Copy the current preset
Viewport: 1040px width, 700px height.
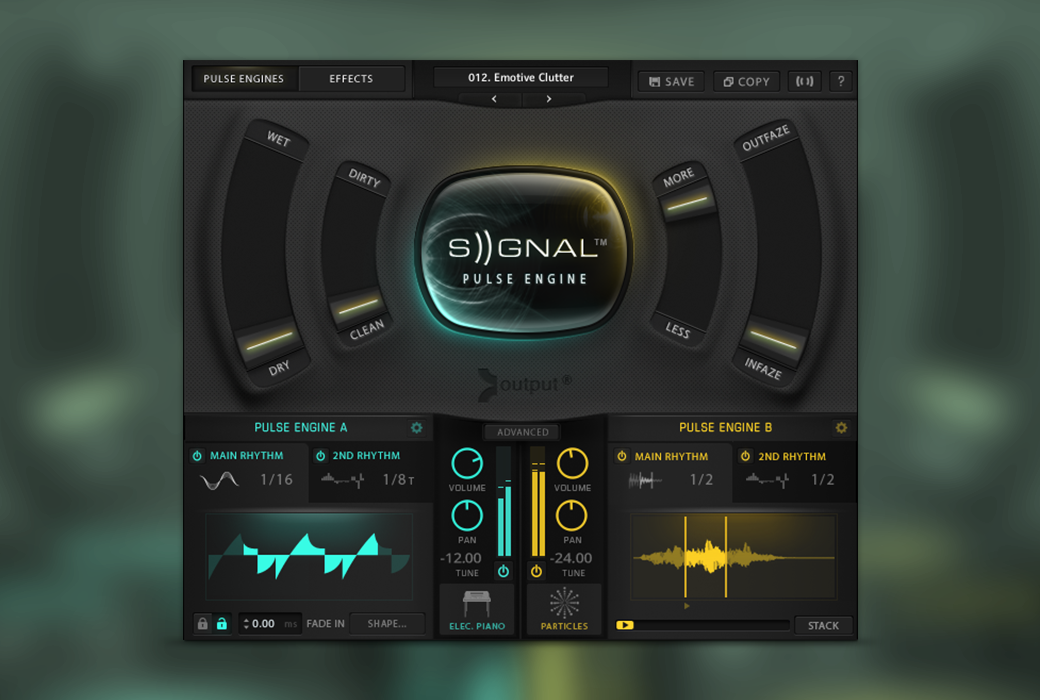pos(746,82)
